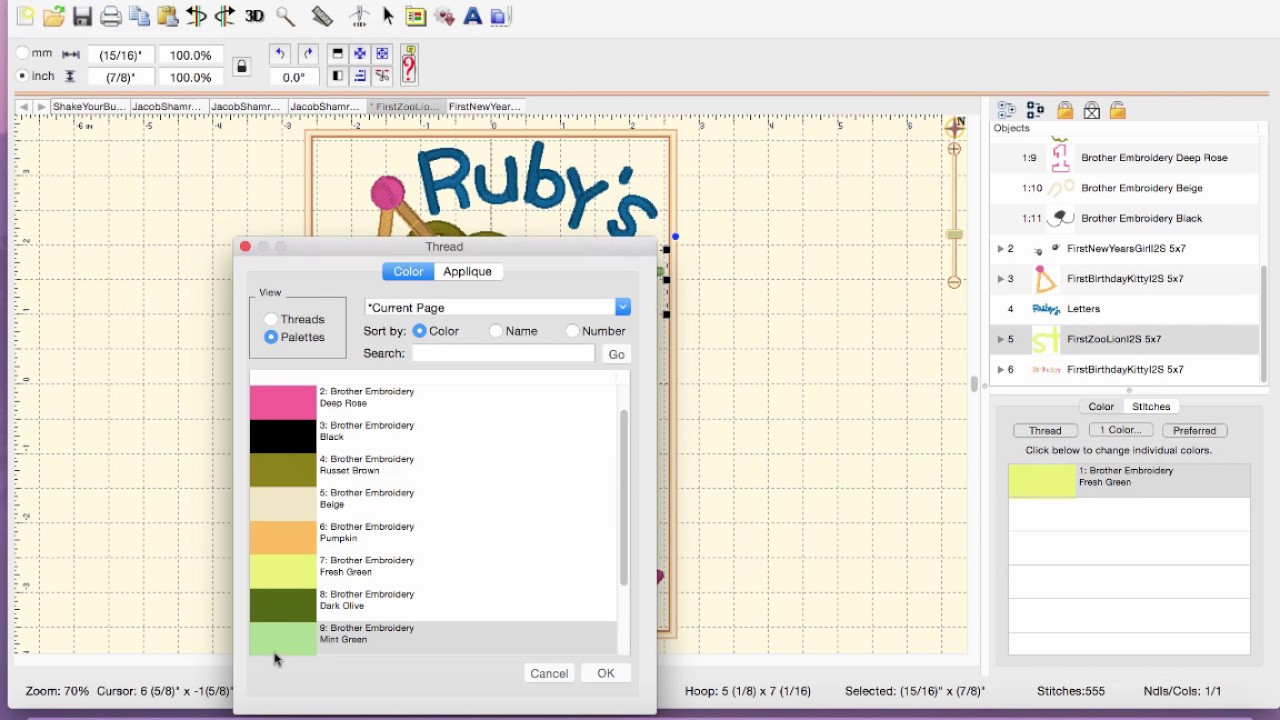
Task: Expand object 3 FirstBirthdayKittyI2S
Action: coord(1000,279)
